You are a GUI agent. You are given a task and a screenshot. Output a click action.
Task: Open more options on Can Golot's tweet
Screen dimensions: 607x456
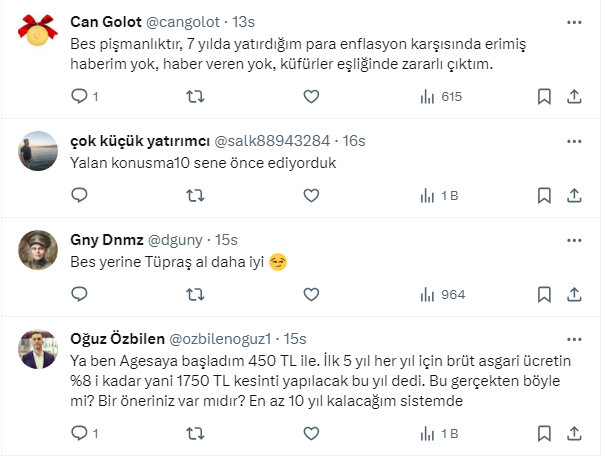tap(575, 21)
